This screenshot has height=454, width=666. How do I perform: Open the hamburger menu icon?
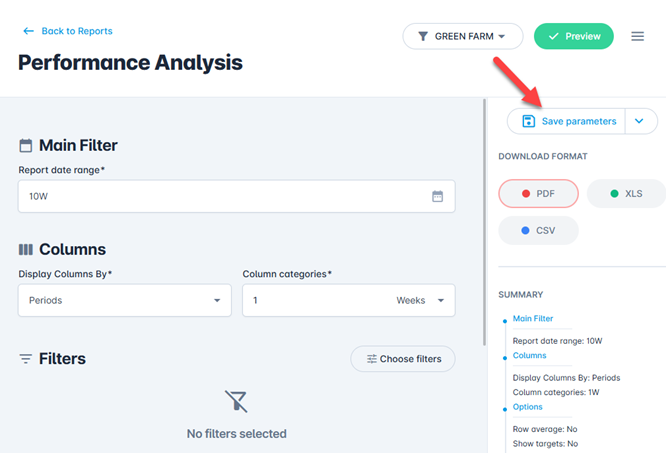(x=637, y=37)
